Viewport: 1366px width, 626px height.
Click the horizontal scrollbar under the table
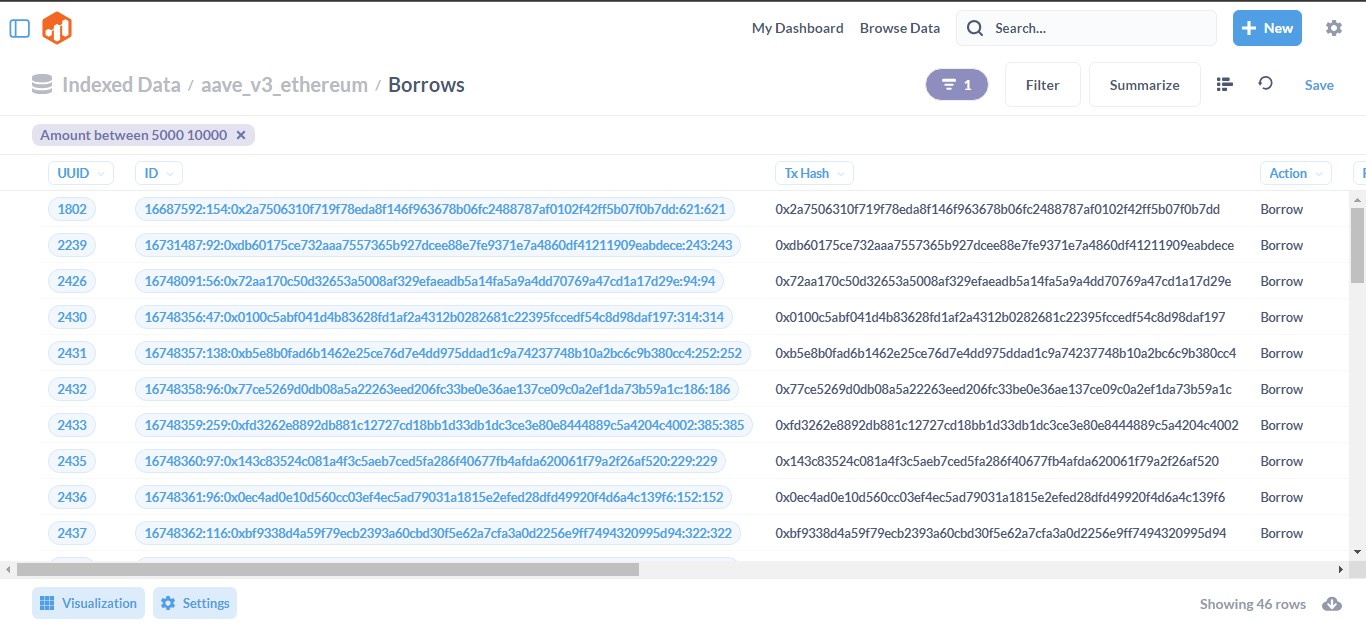tap(328, 569)
